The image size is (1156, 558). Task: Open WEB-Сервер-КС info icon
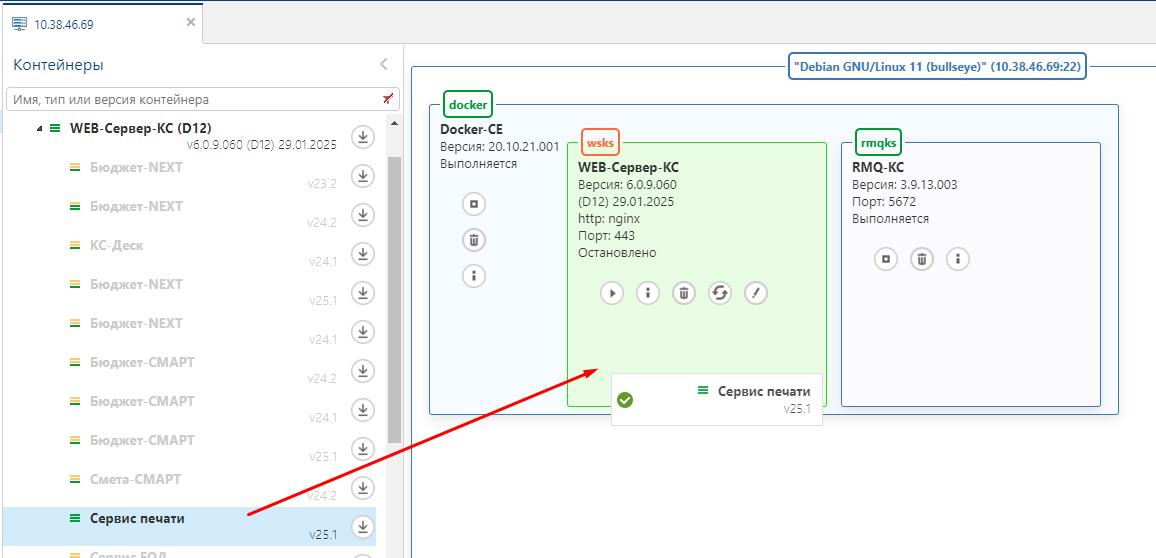648,293
